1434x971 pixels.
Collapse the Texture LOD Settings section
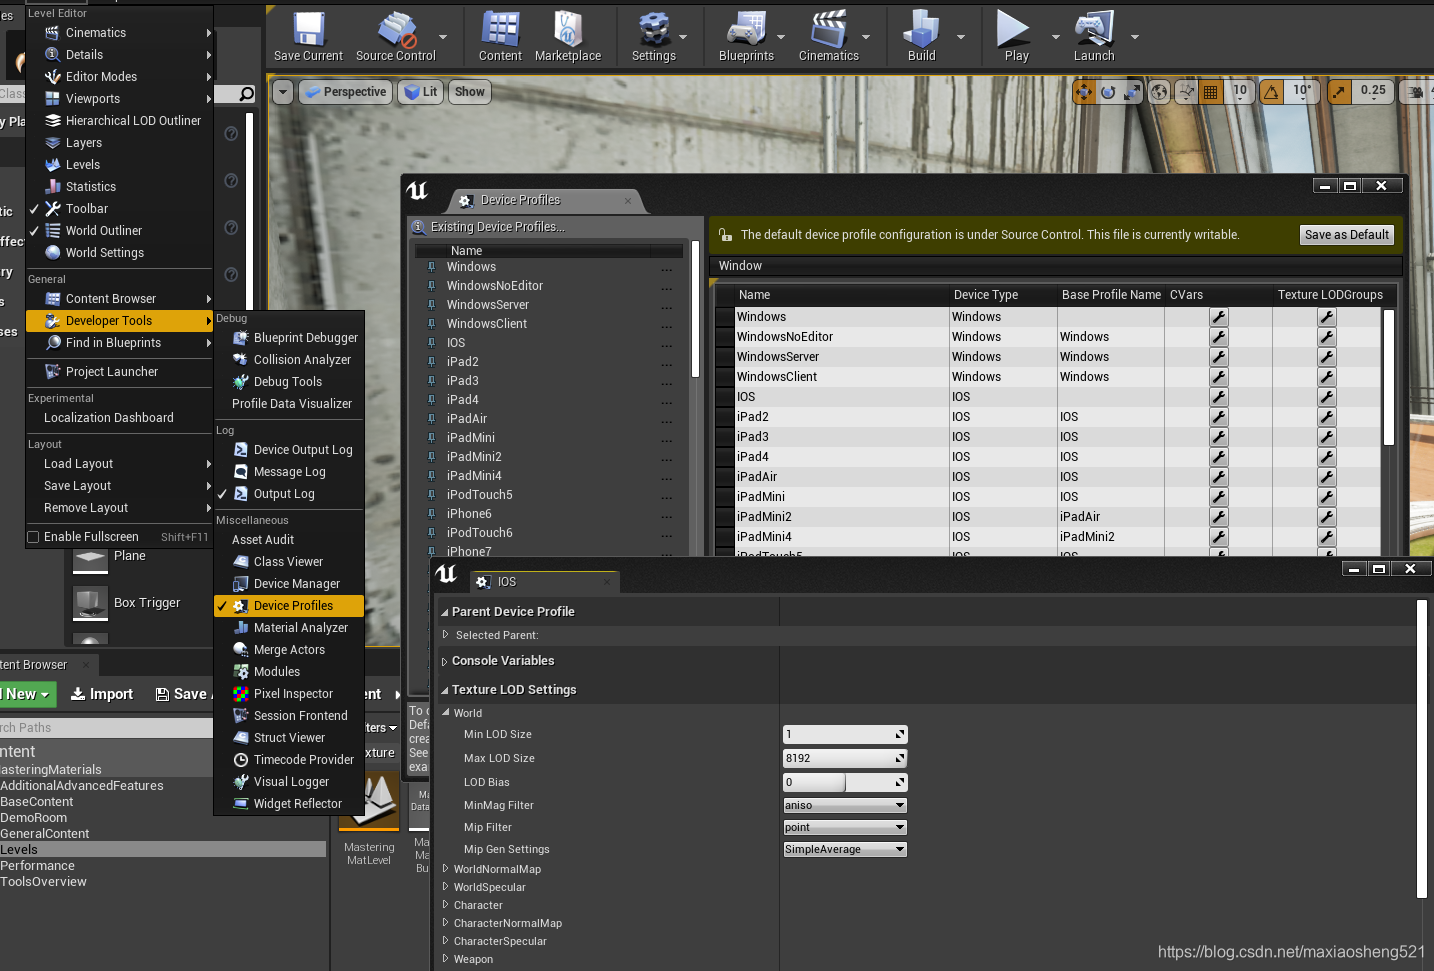pos(445,690)
